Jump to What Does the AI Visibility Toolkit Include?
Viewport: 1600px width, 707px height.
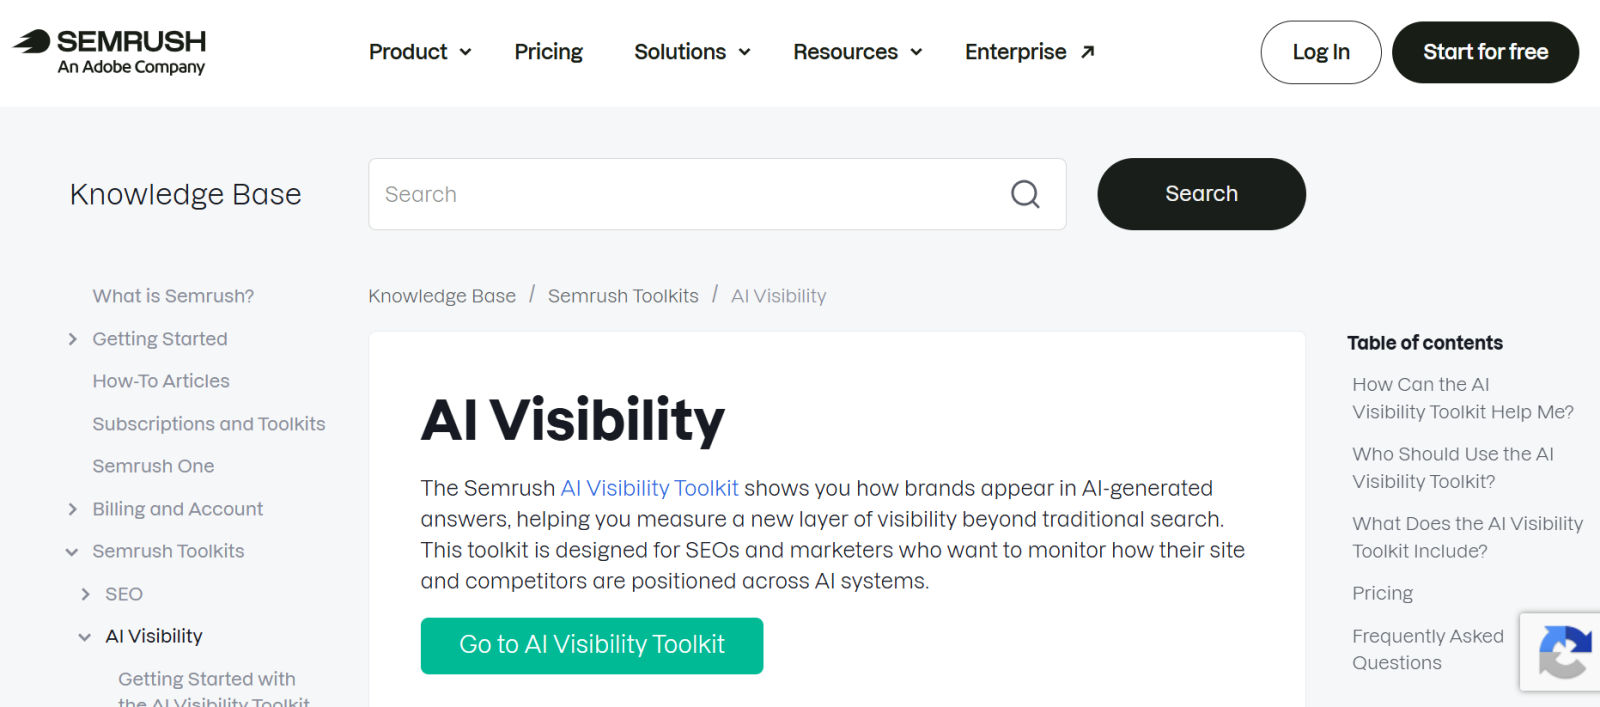pos(1467,537)
